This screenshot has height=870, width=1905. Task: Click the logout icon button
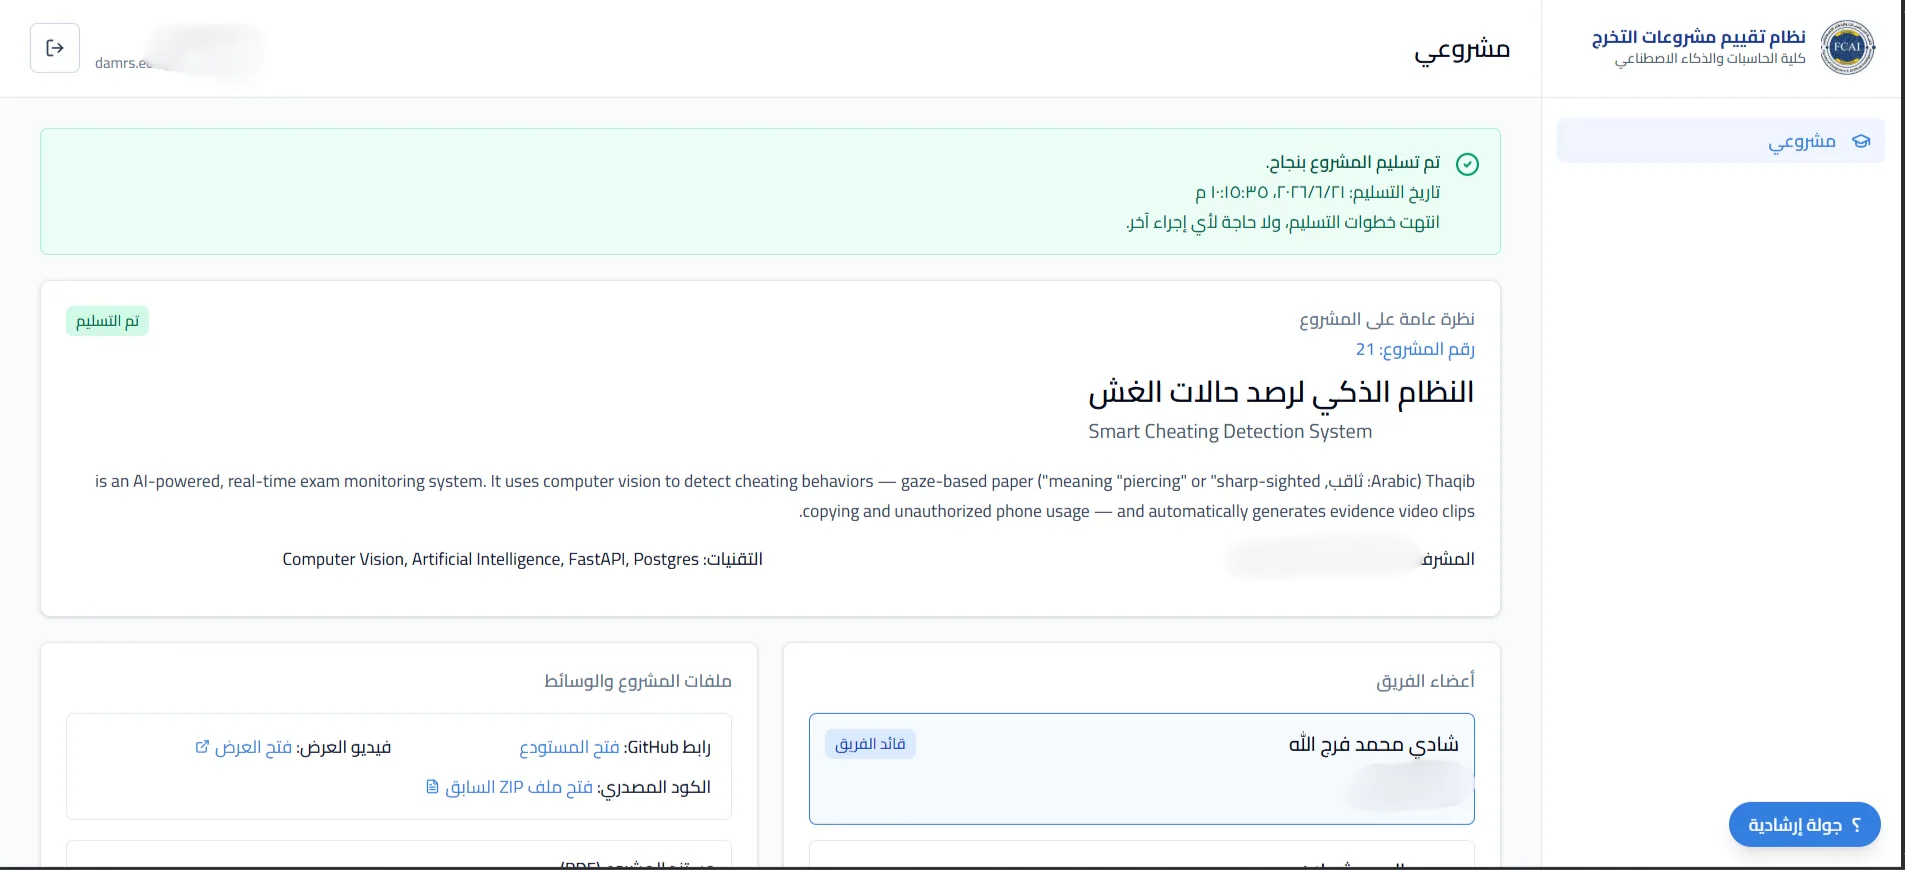point(55,48)
